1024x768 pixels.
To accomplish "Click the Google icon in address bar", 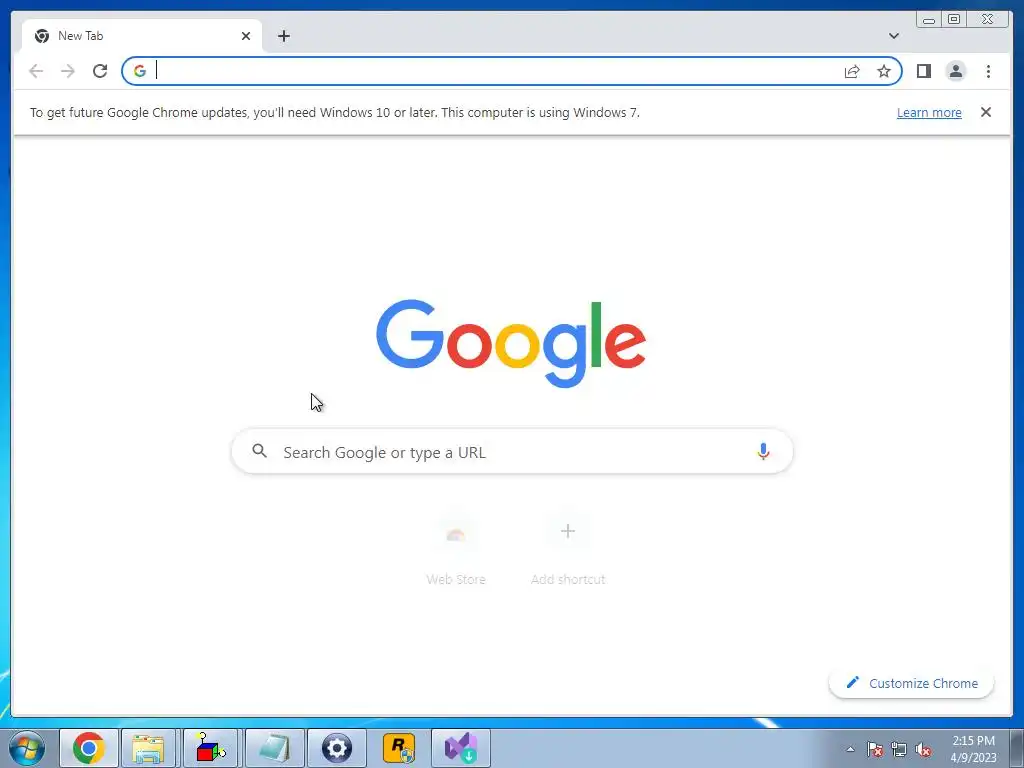I will tap(140, 71).
